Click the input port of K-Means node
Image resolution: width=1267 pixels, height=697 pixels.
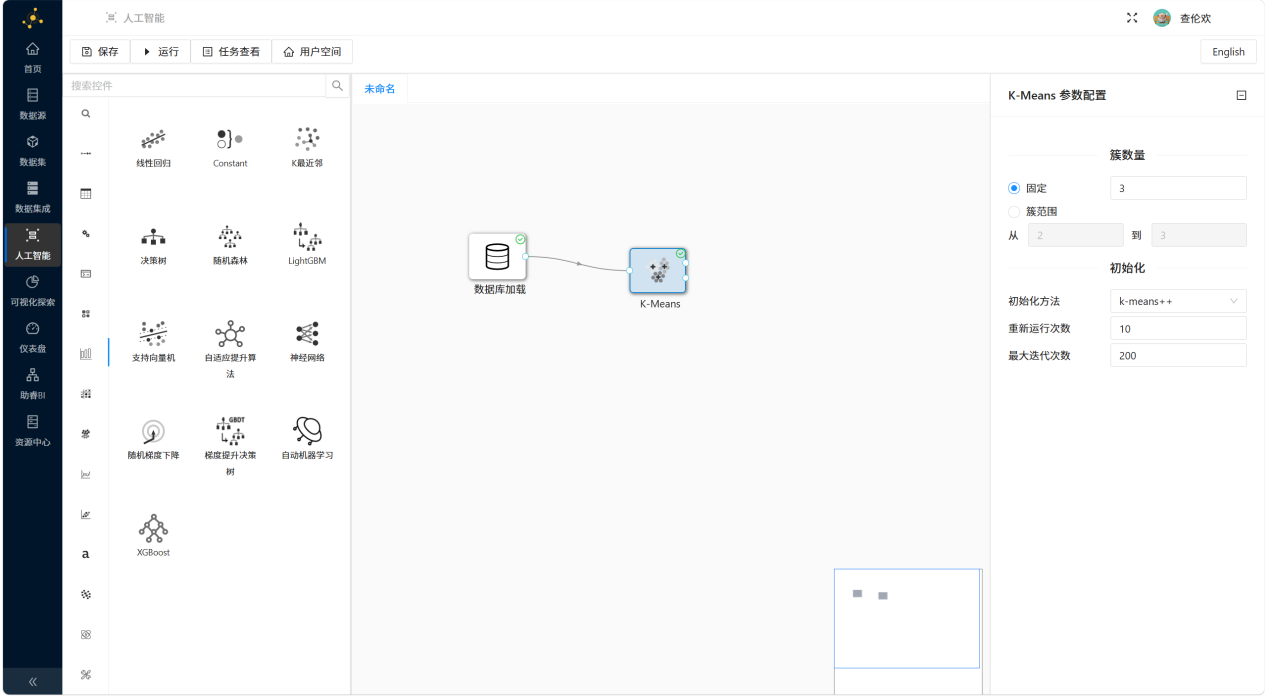[630, 270]
